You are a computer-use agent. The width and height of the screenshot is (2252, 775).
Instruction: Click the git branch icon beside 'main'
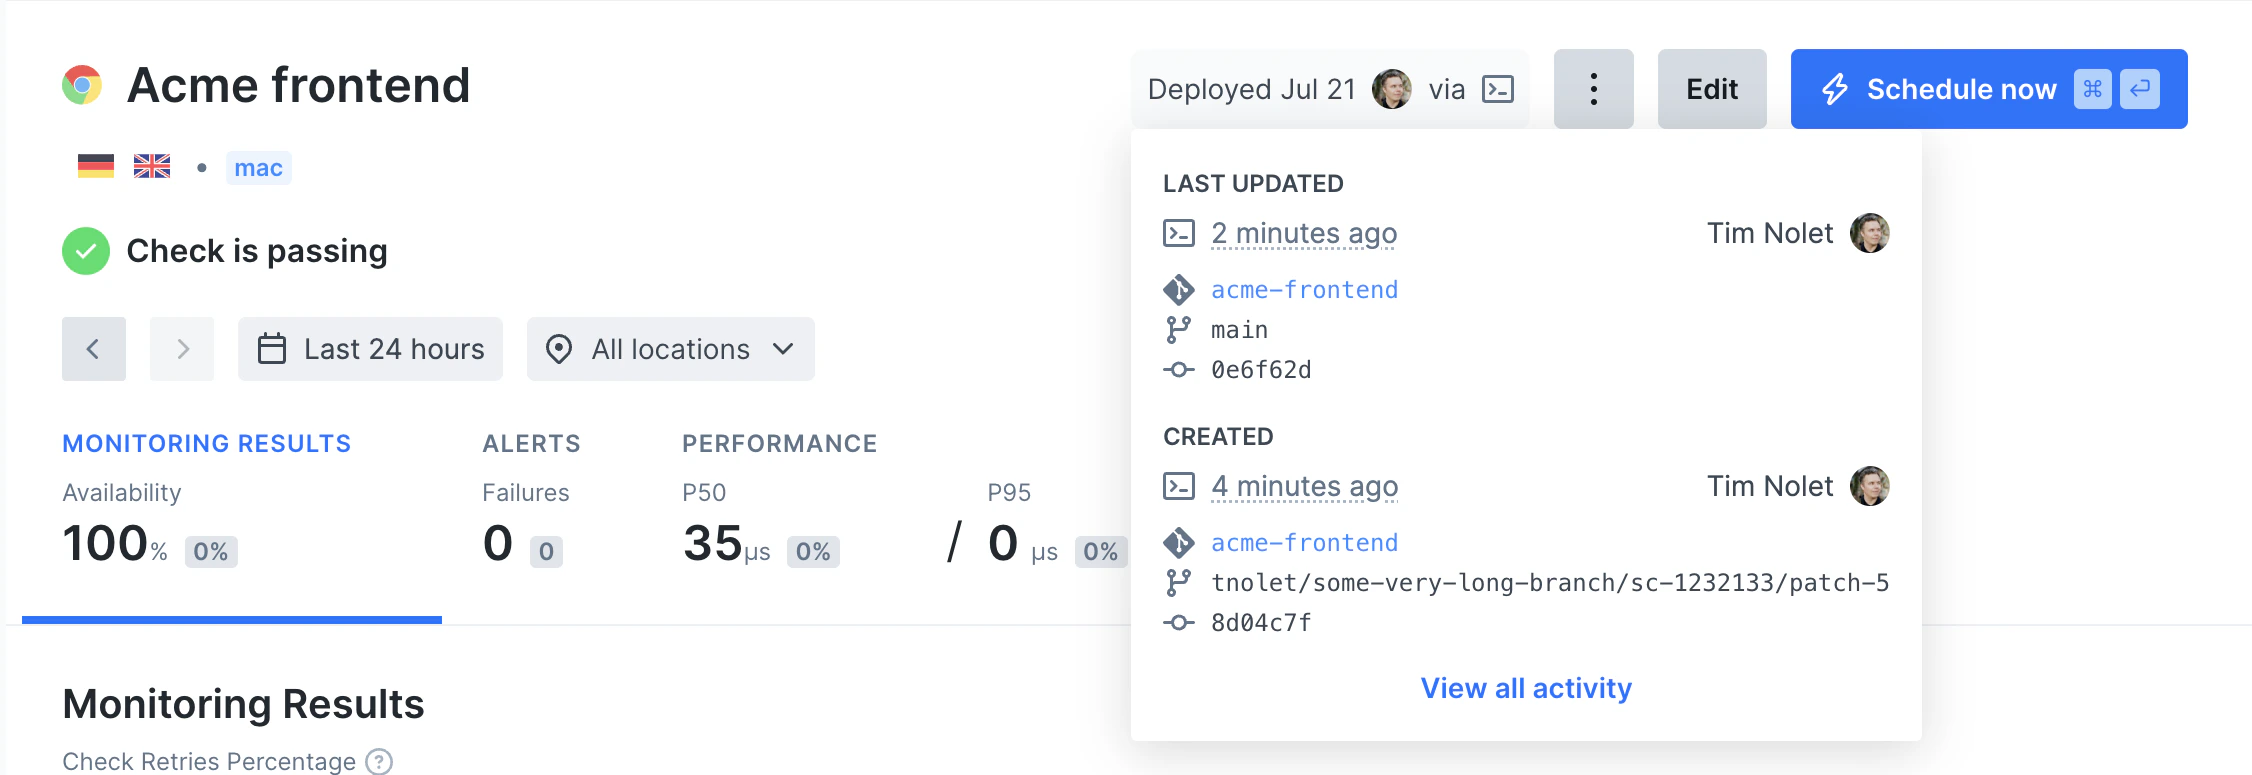click(1181, 329)
